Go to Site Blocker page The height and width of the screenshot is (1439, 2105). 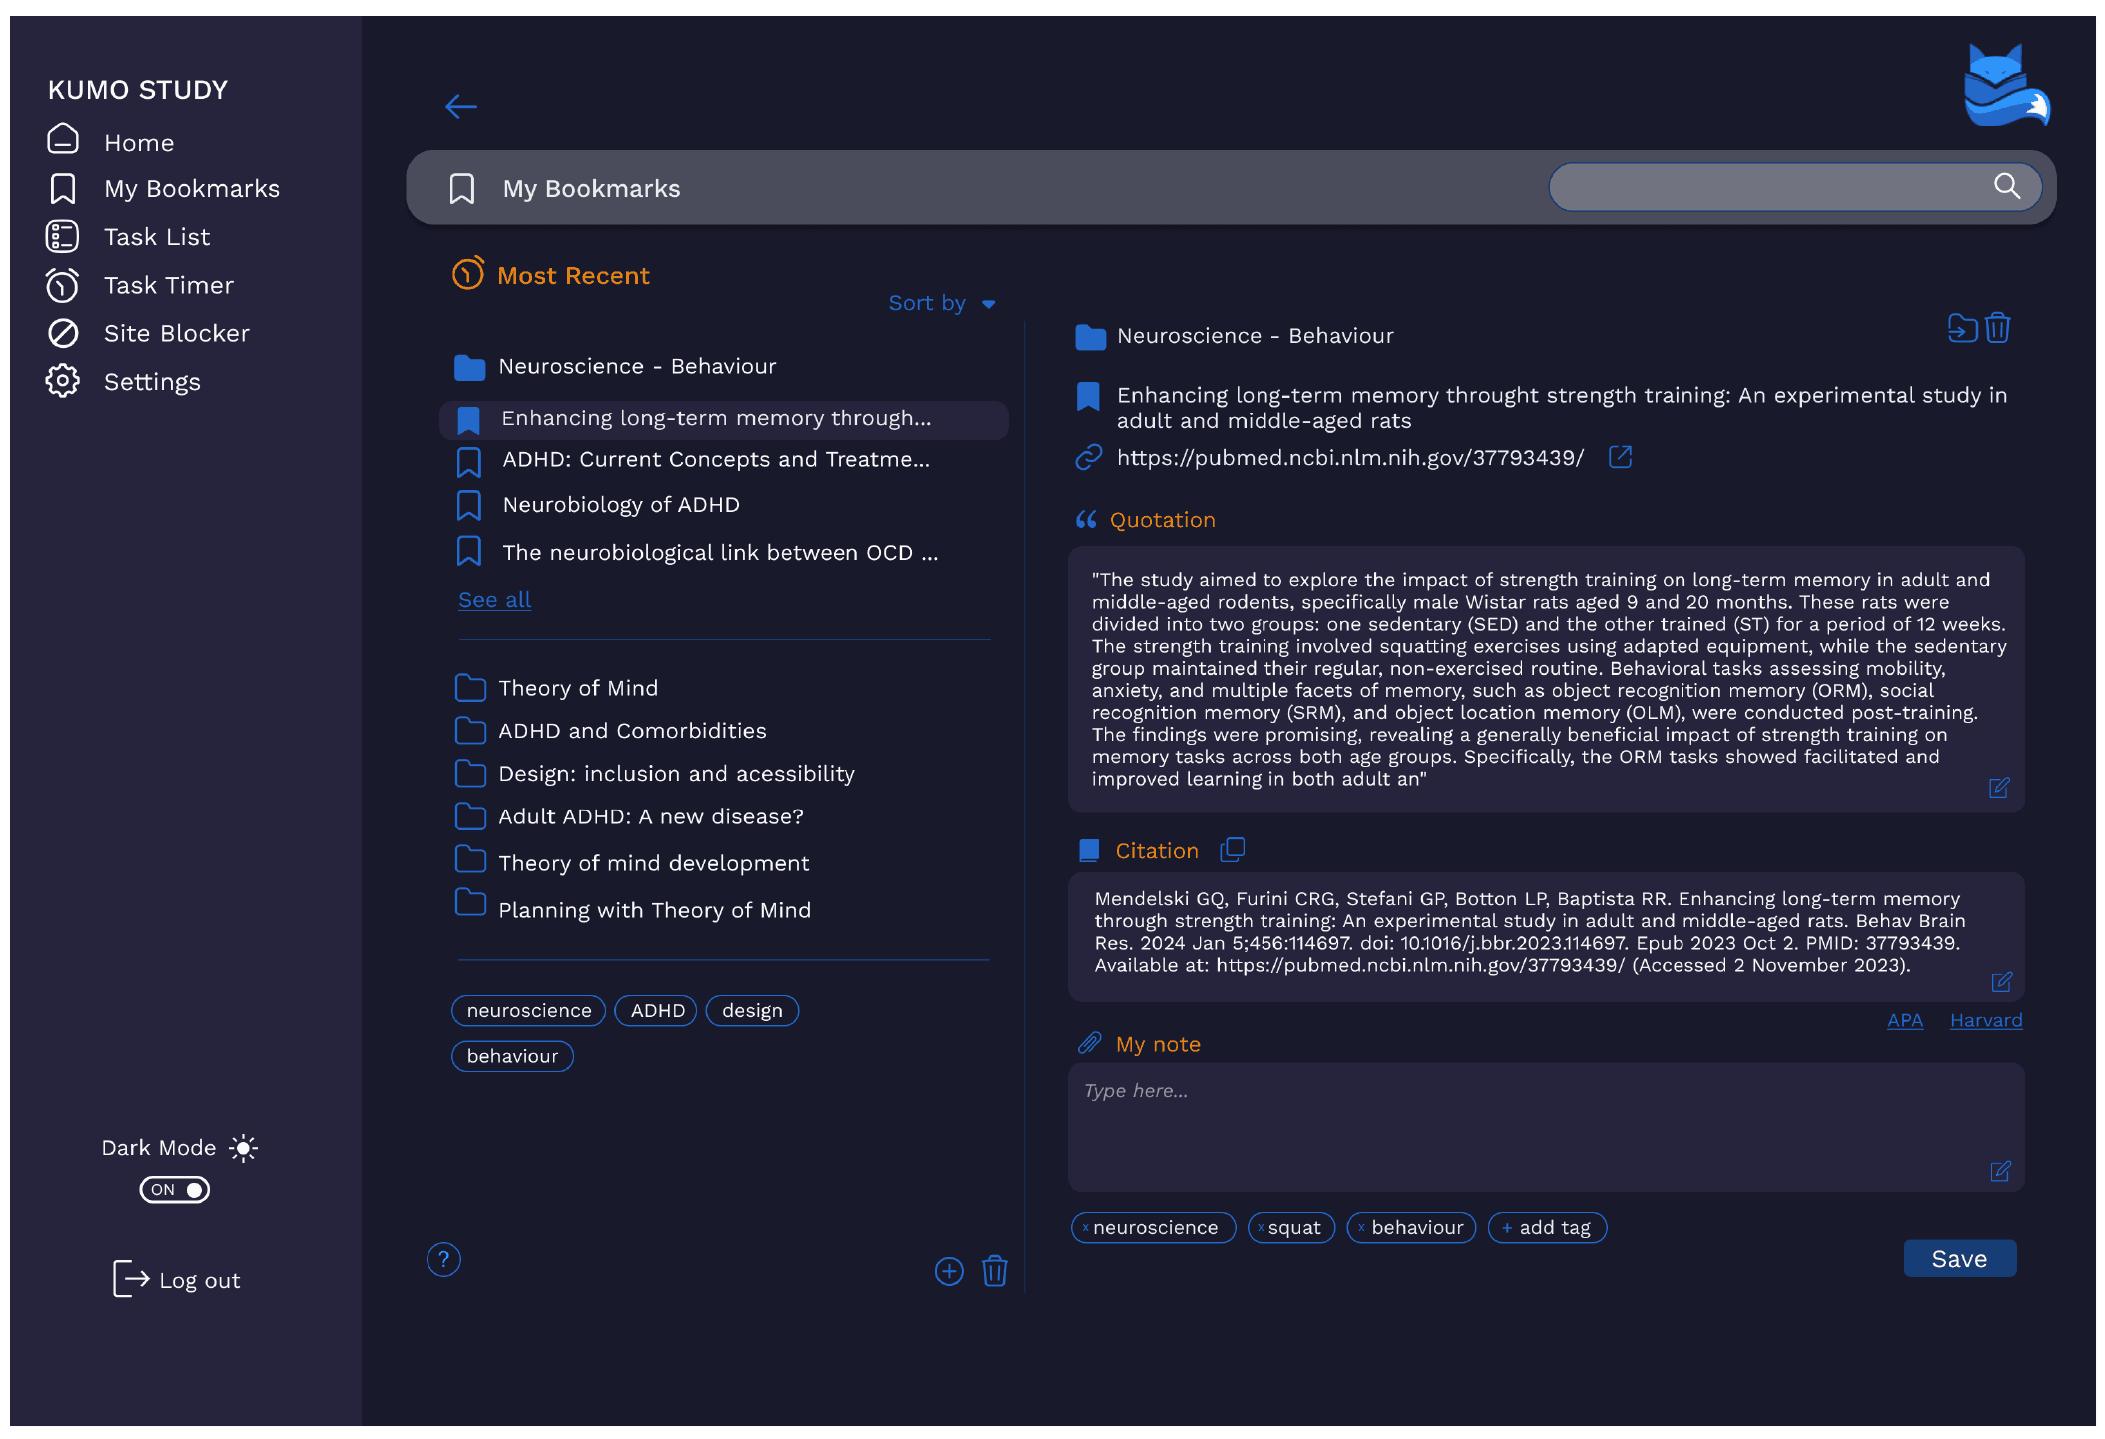click(x=176, y=334)
